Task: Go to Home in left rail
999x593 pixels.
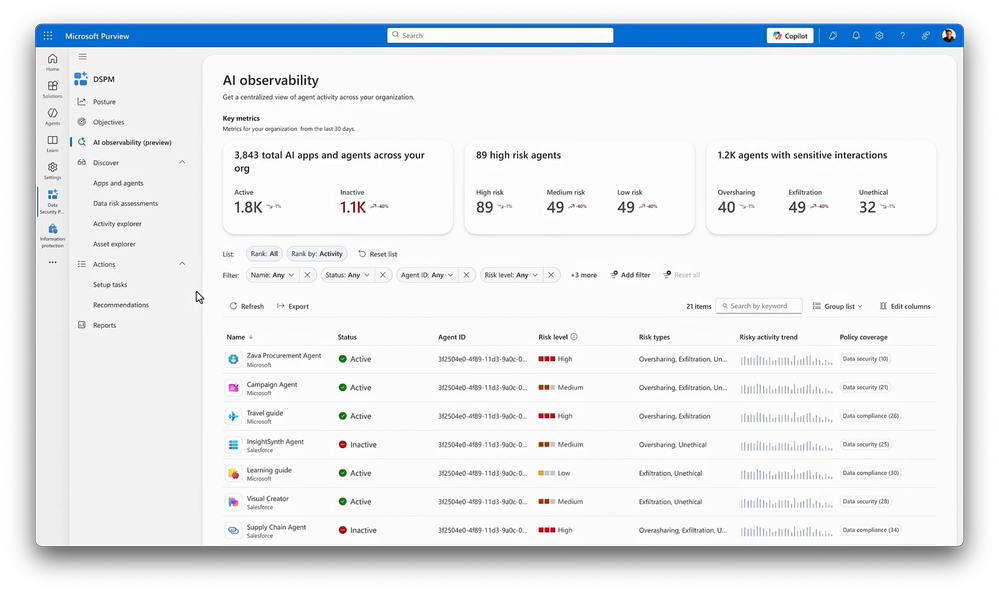Action: pyautogui.click(x=52, y=62)
